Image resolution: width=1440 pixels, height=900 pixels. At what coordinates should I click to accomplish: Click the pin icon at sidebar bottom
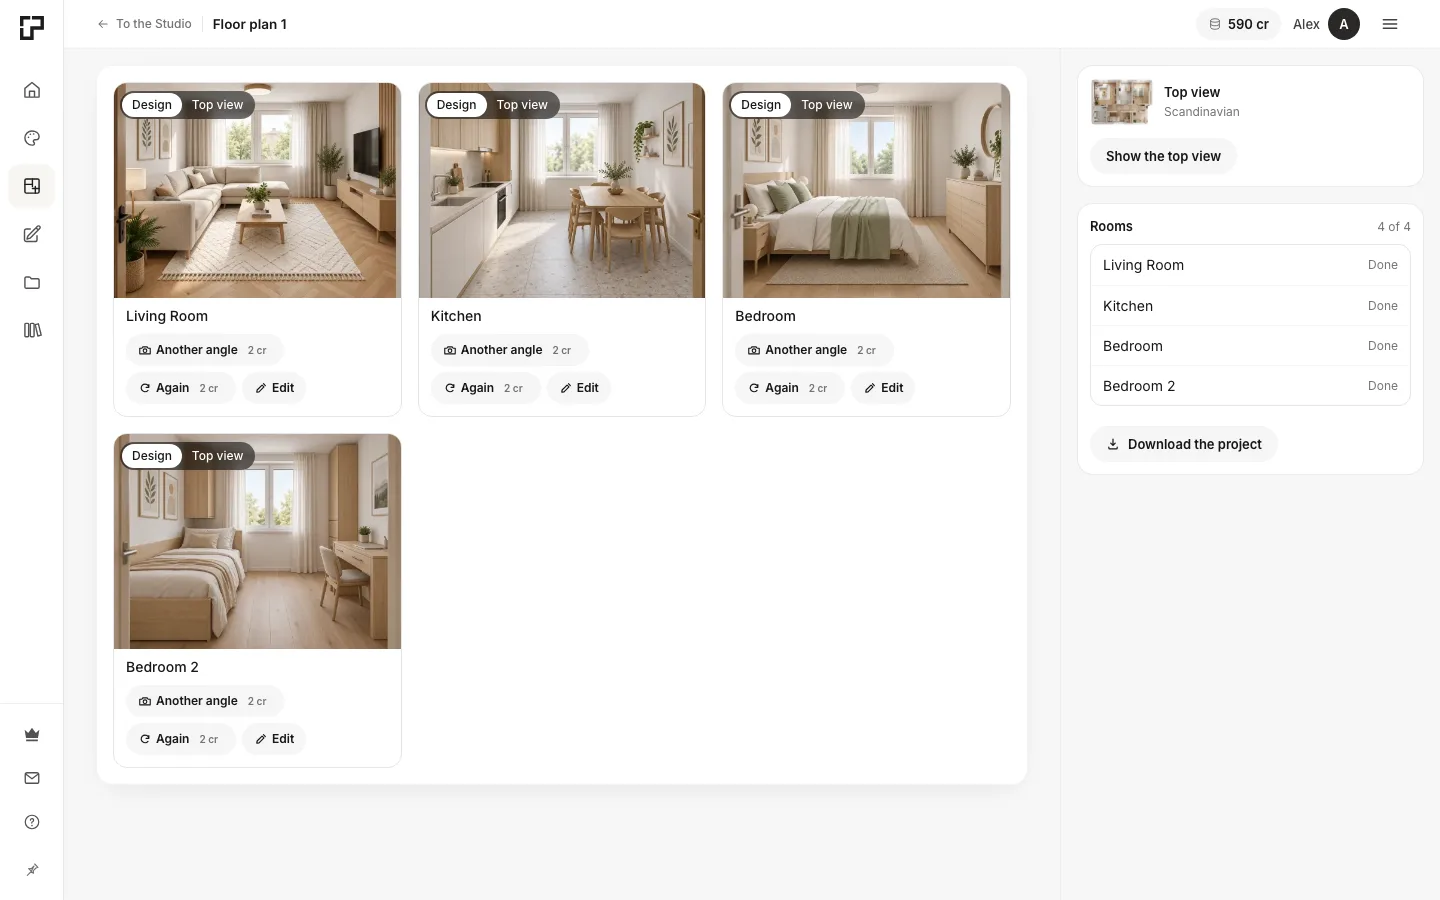(32, 870)
